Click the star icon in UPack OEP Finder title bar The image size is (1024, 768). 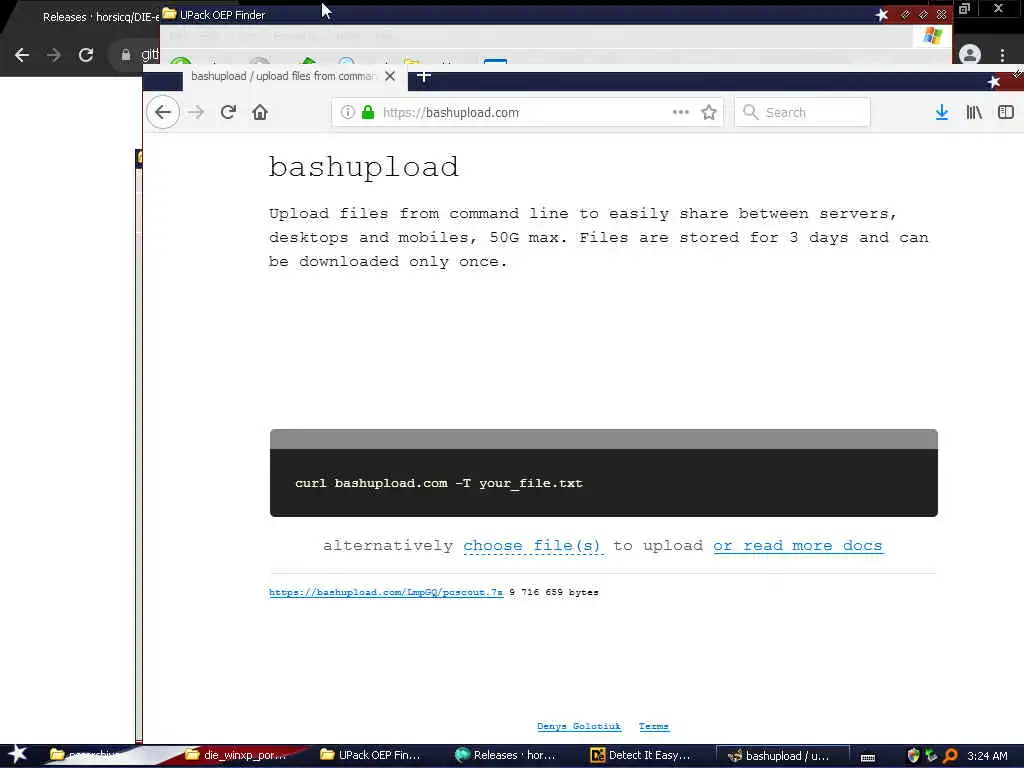click(882, 14)
